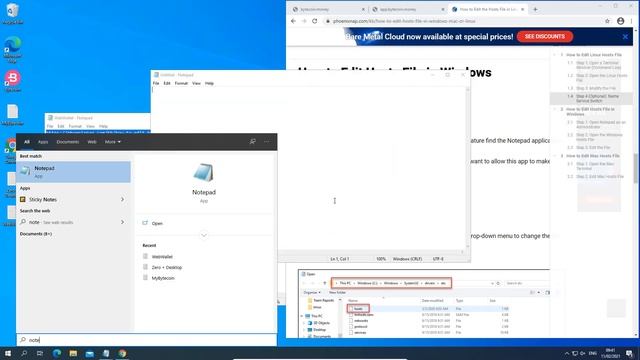Screen dimensions: 640x360
Task: Show hidden system tray icons
Action: tap(567, 353)
